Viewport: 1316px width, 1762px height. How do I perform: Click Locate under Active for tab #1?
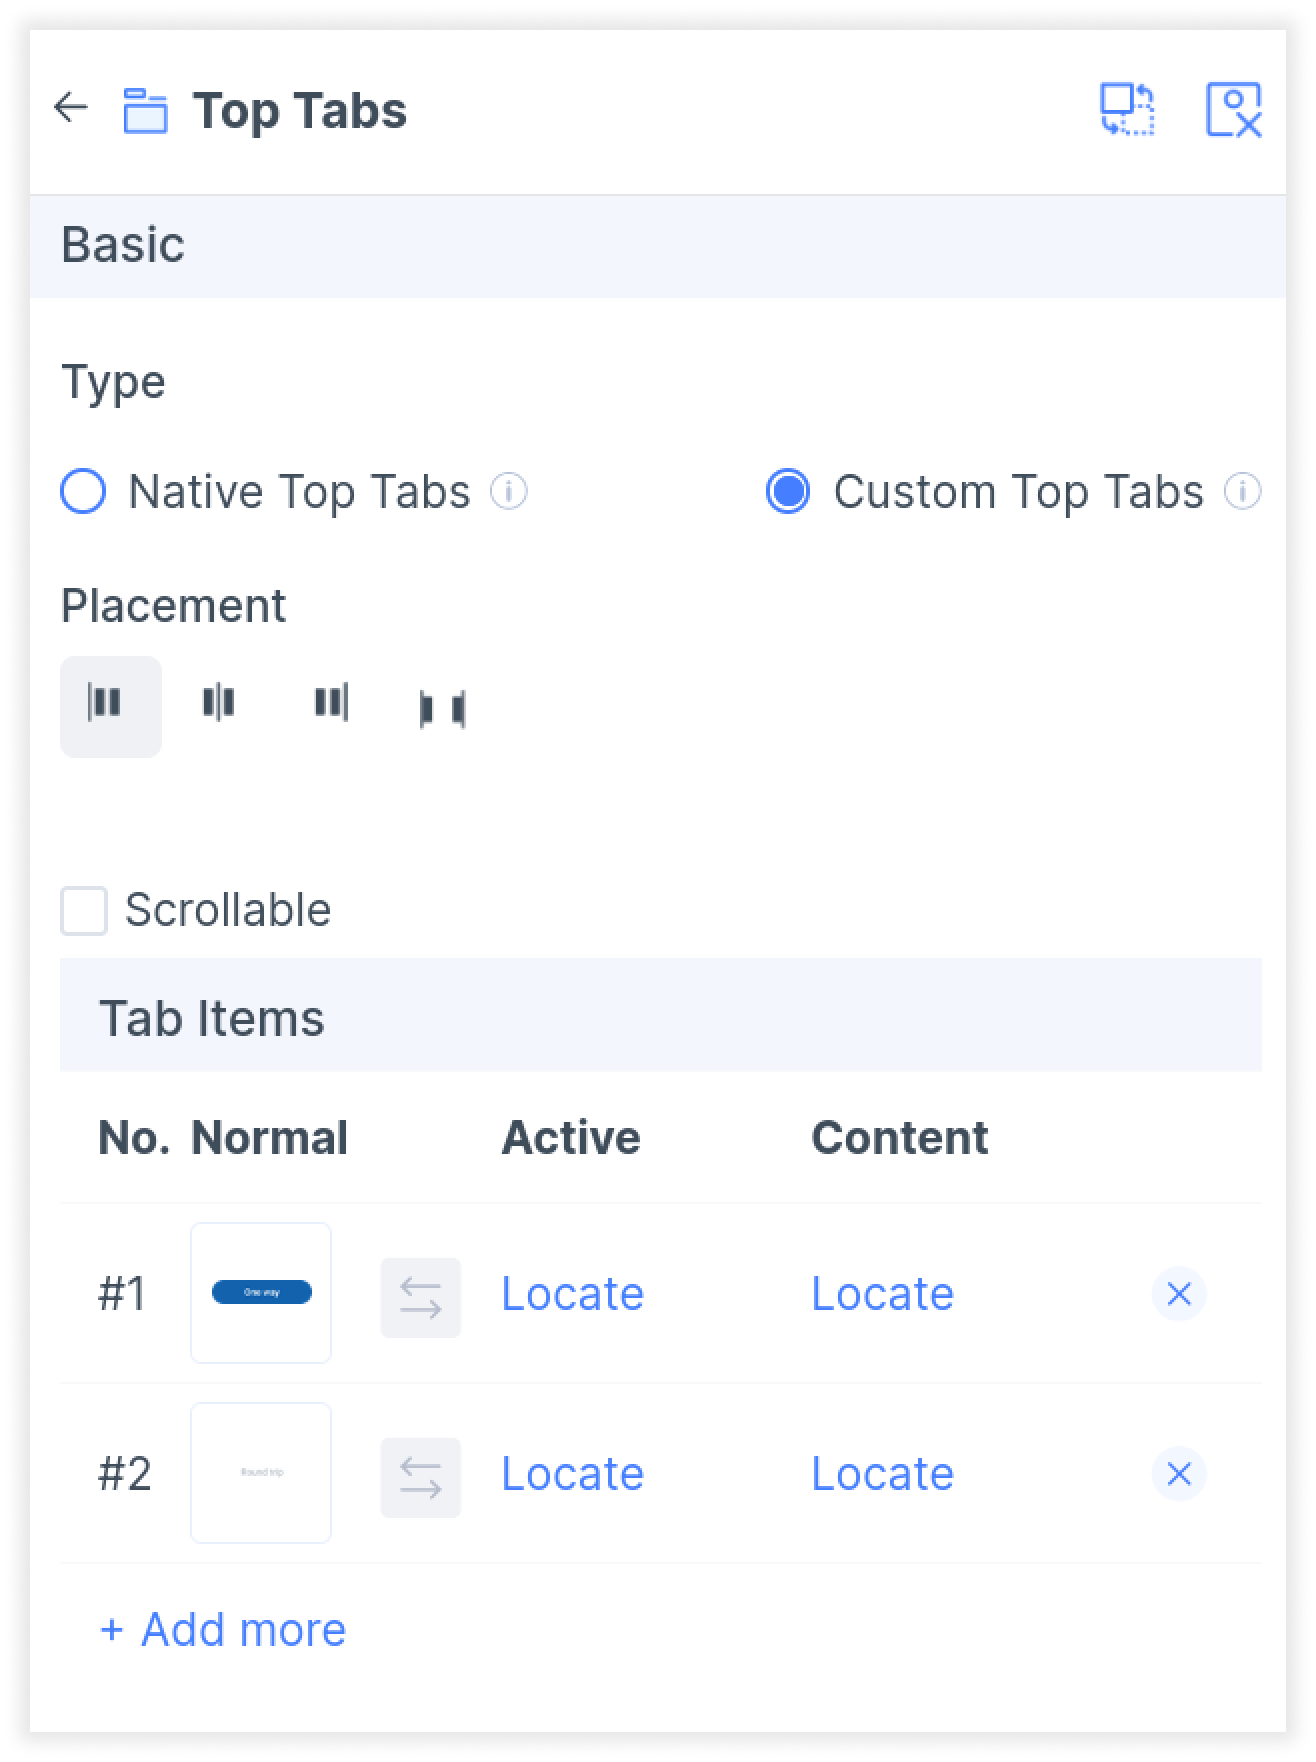(x=572, y=1294)
